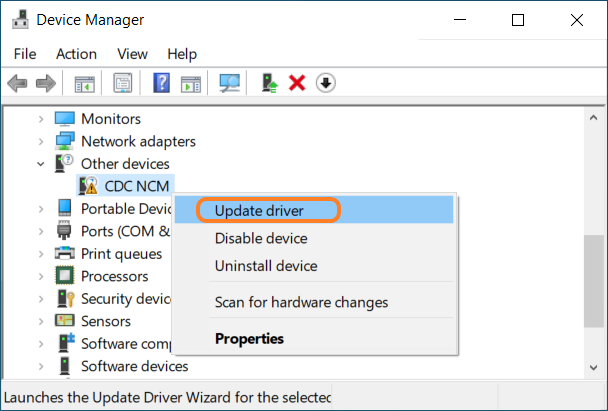Click the Back arrow in the toolbar

pos(17,83)
